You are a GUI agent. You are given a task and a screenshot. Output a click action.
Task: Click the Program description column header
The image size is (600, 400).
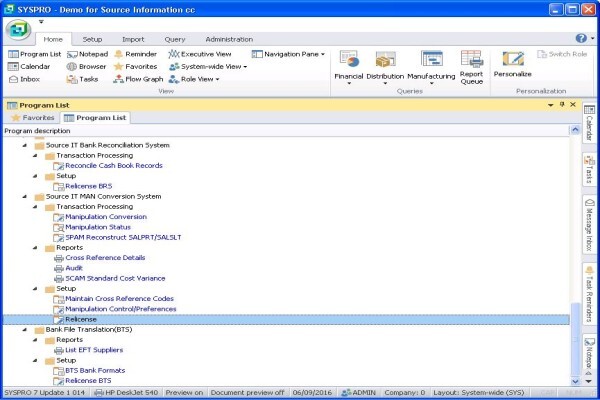286,131
